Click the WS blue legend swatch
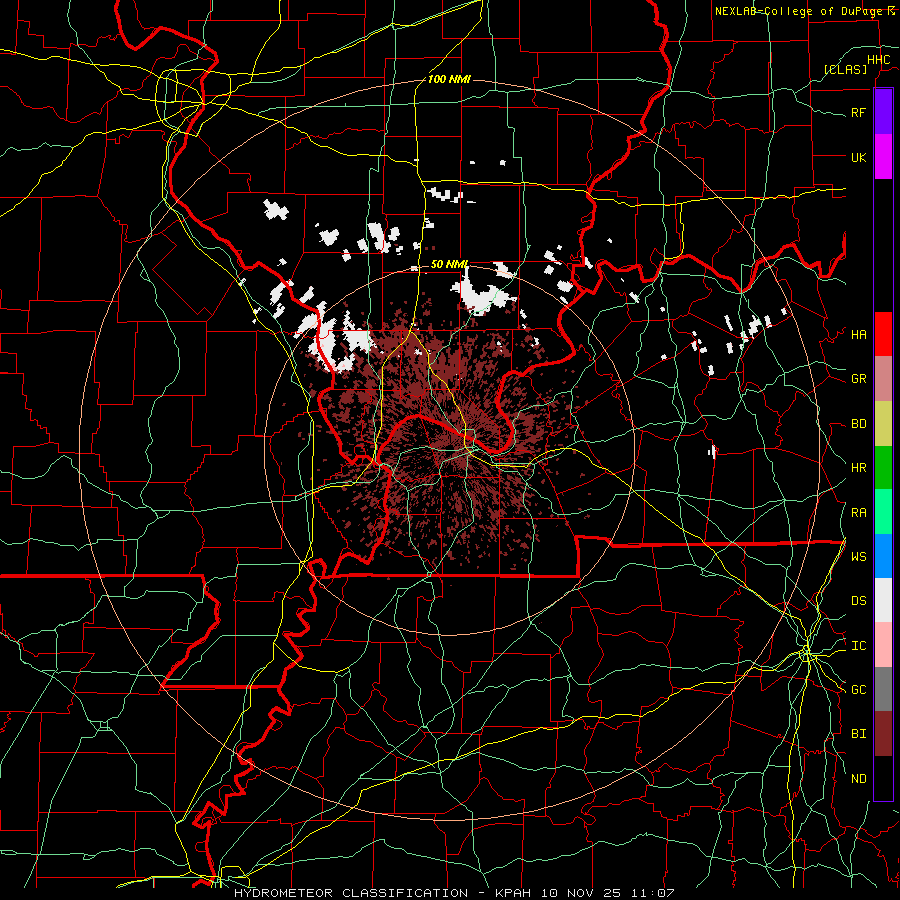 pos(883,556)
